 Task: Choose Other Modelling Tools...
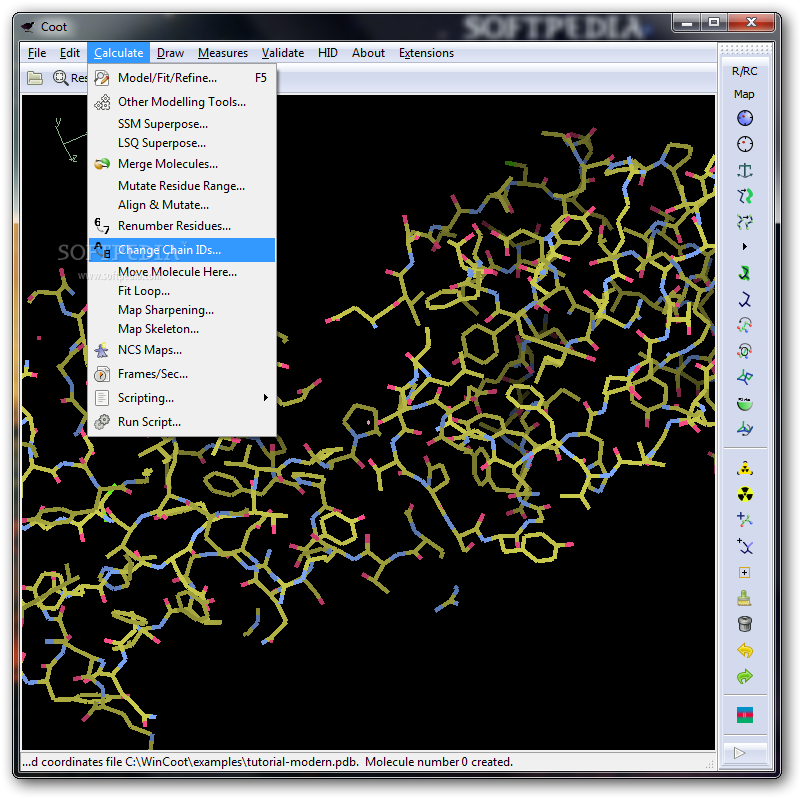(182, 102)
